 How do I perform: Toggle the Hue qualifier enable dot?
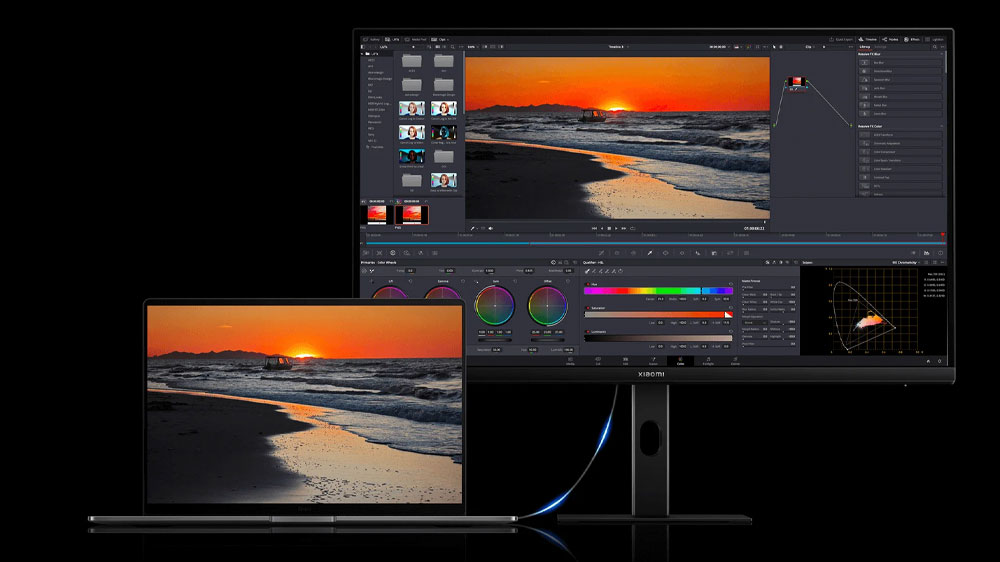click(588, 284)
